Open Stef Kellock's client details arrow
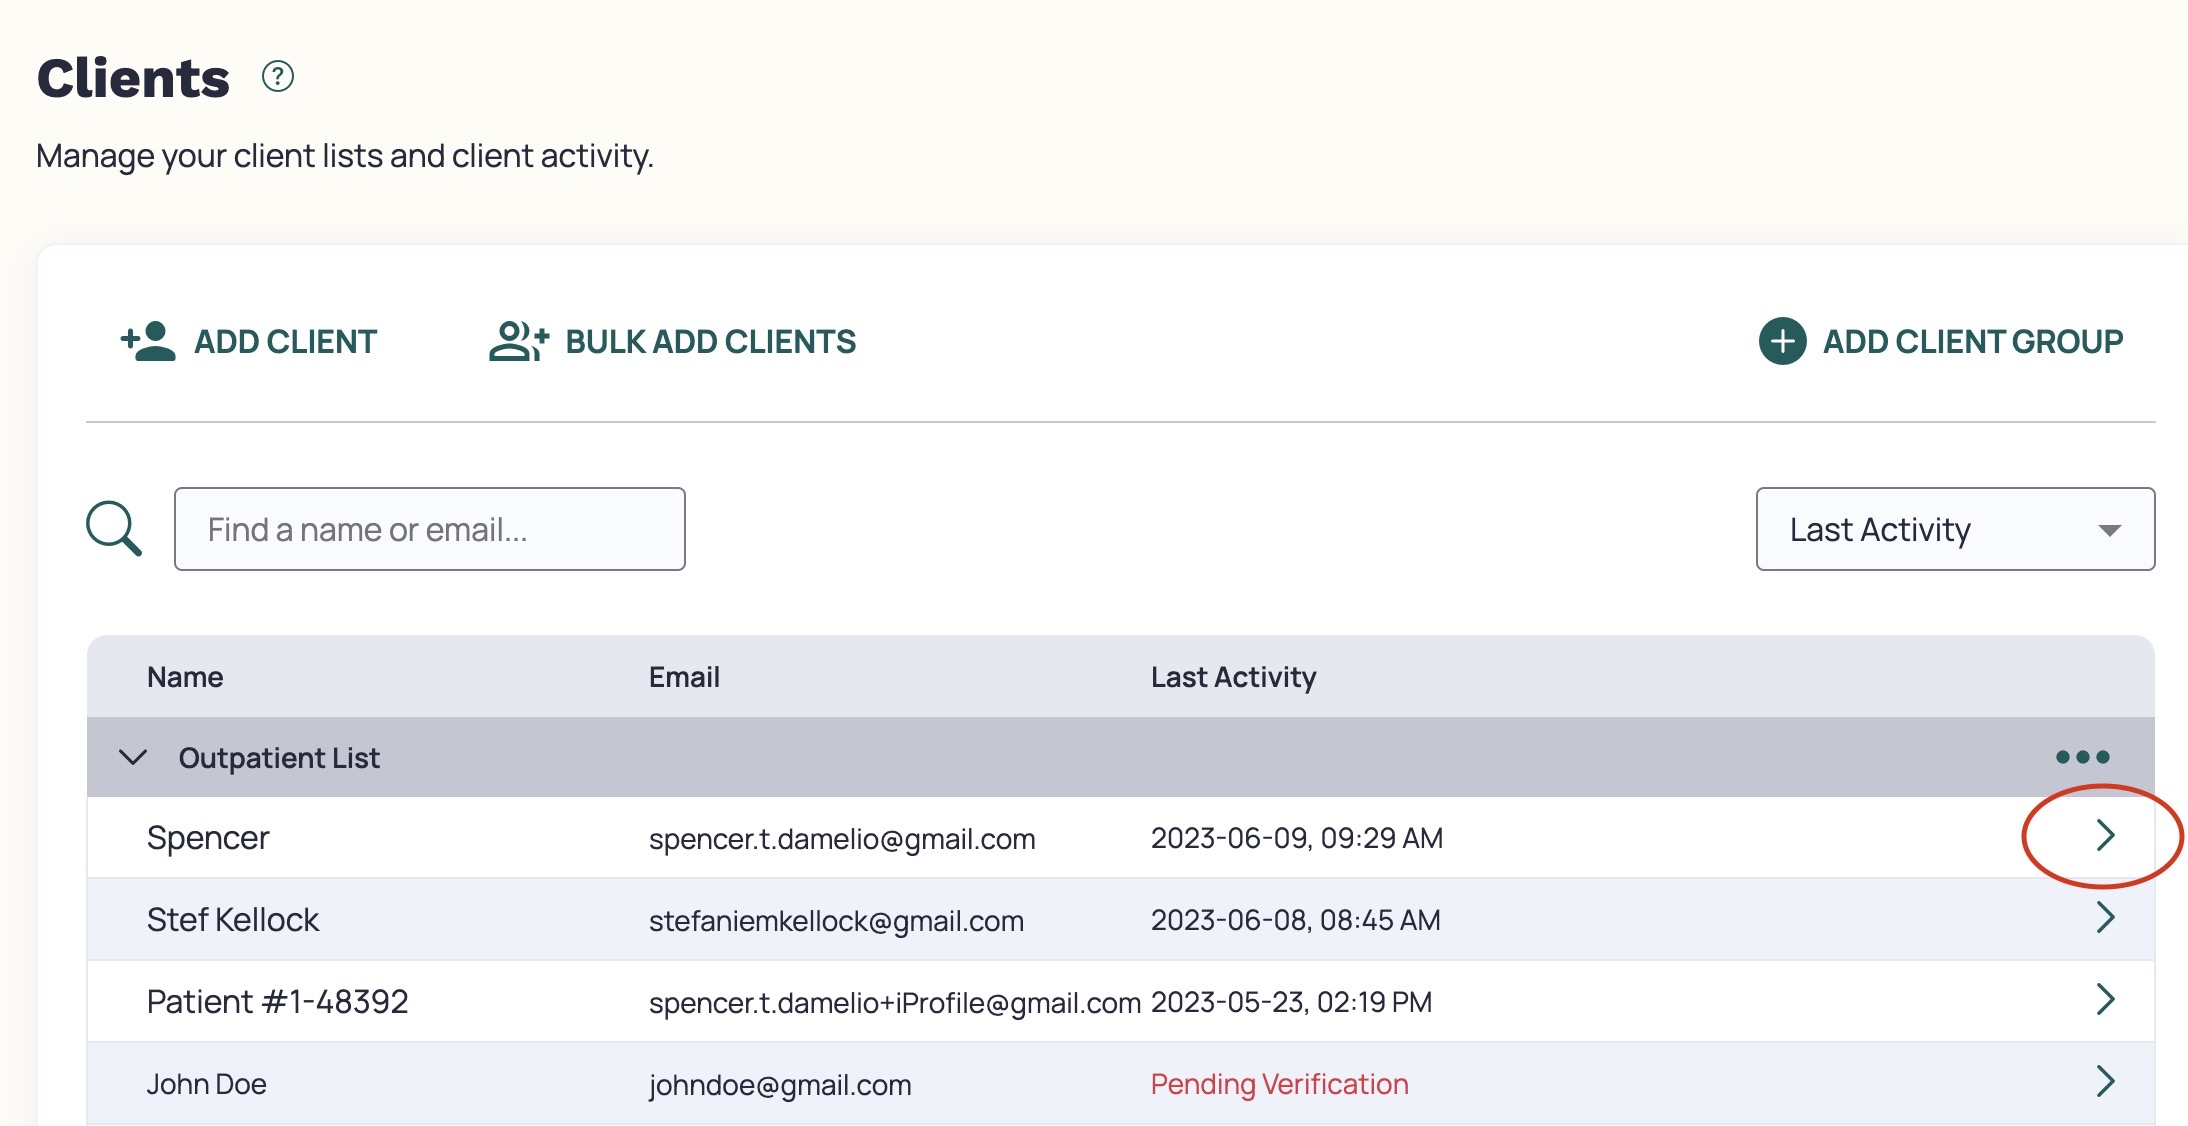 pyautogui.click(x=2104, y=918)
